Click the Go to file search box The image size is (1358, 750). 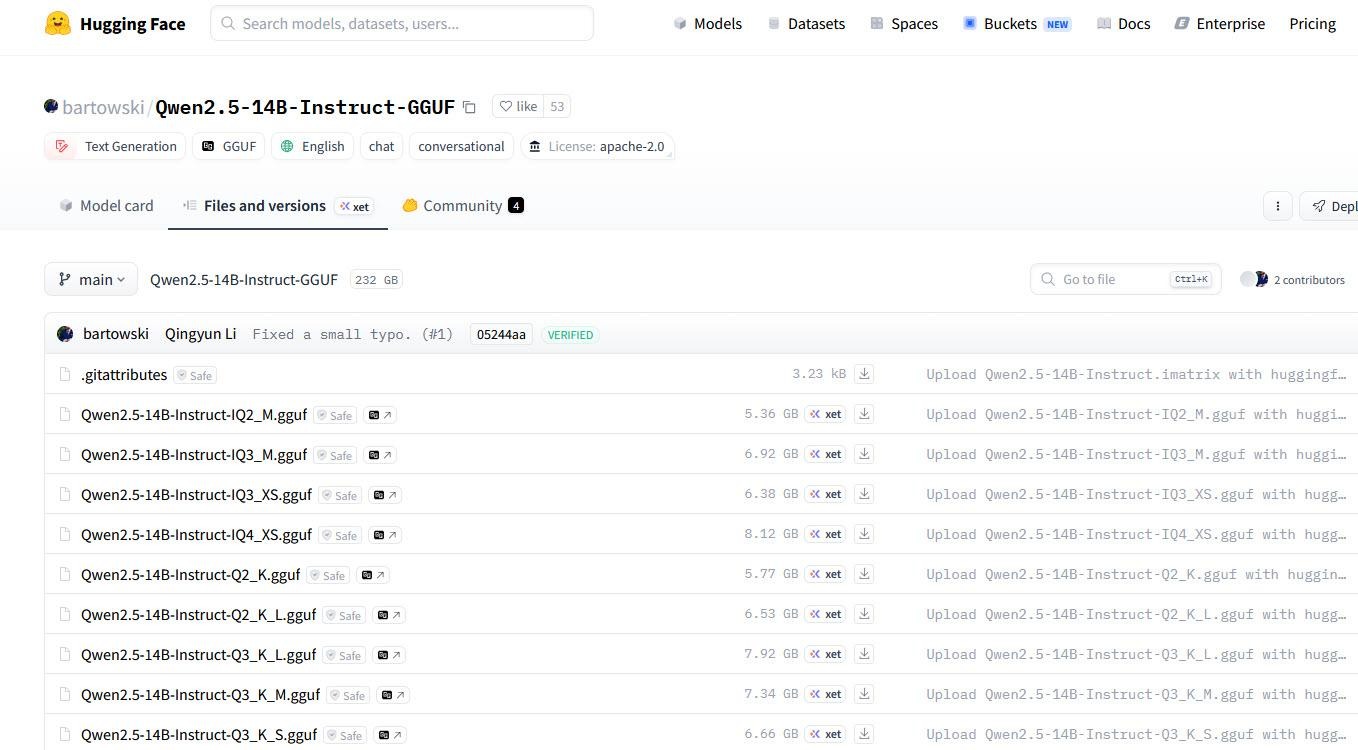pyautogui.click(x=1125, y=280)
